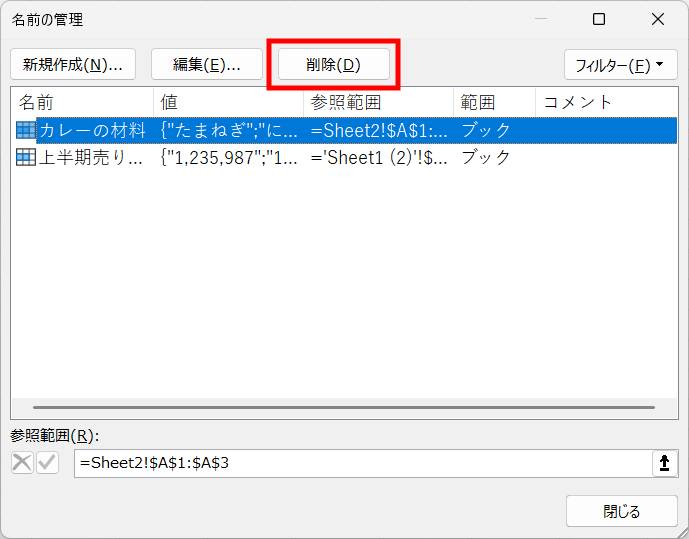Image resolution: width=689 pixels, height=539 pixels.
Task: Click the コメント column header
Action: coord(606,102)
